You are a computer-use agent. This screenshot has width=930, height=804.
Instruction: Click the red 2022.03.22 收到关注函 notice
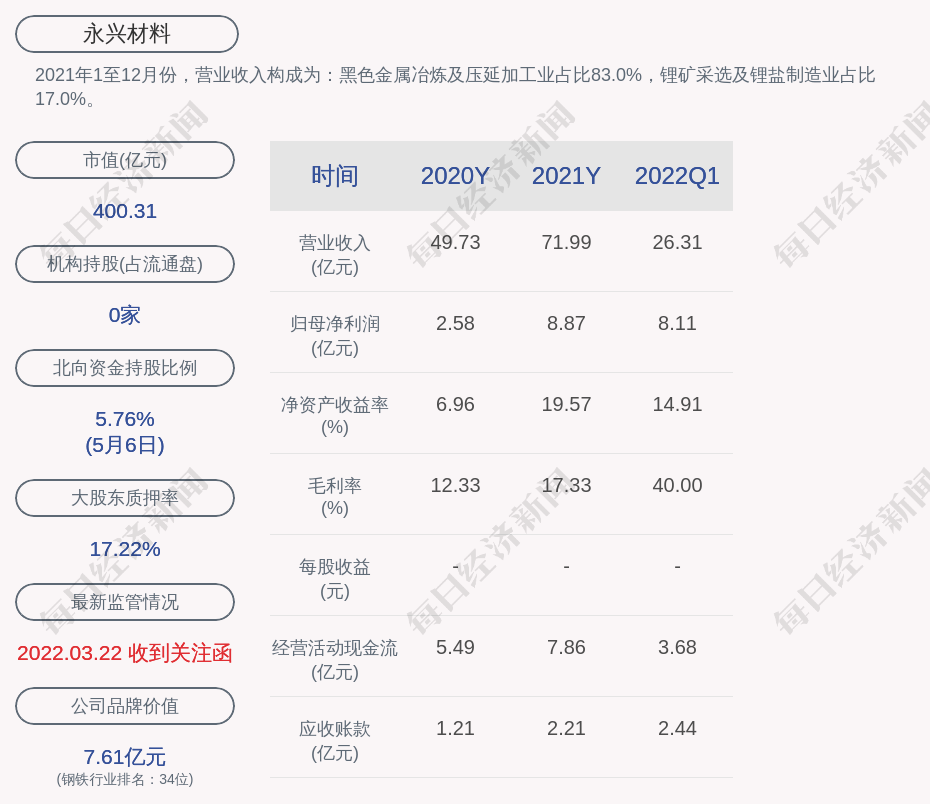click(125, 653)
